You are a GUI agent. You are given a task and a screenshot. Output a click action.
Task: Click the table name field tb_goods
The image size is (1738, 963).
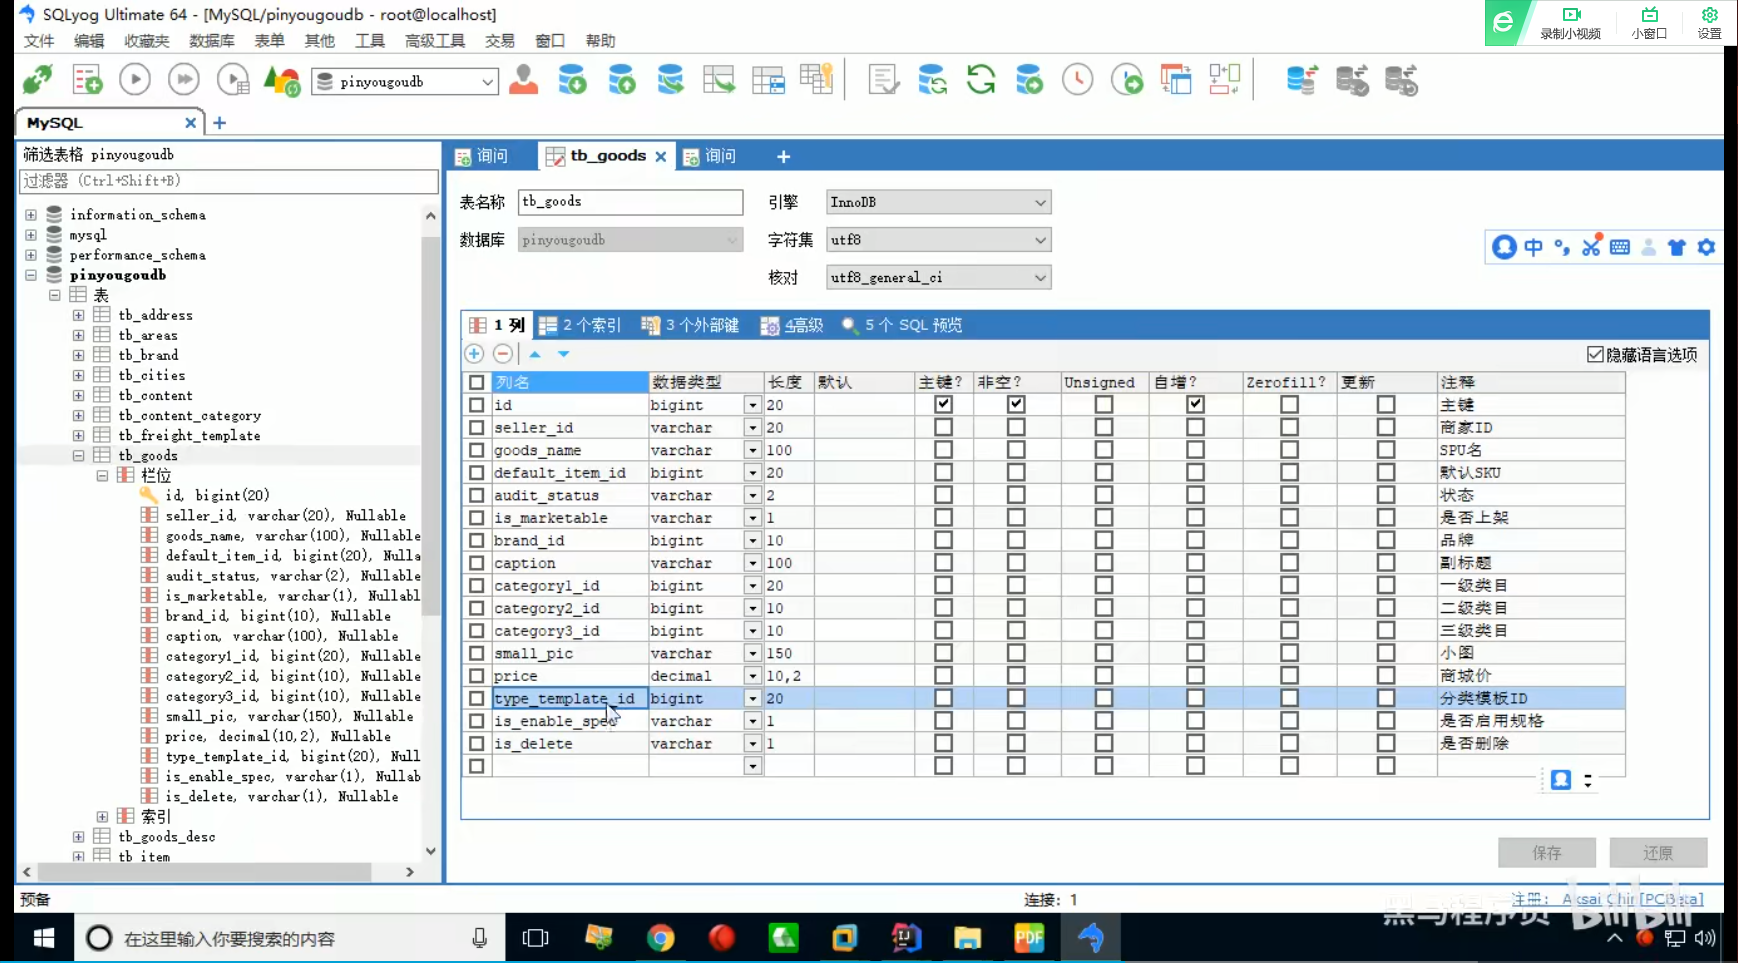point(630,202)
